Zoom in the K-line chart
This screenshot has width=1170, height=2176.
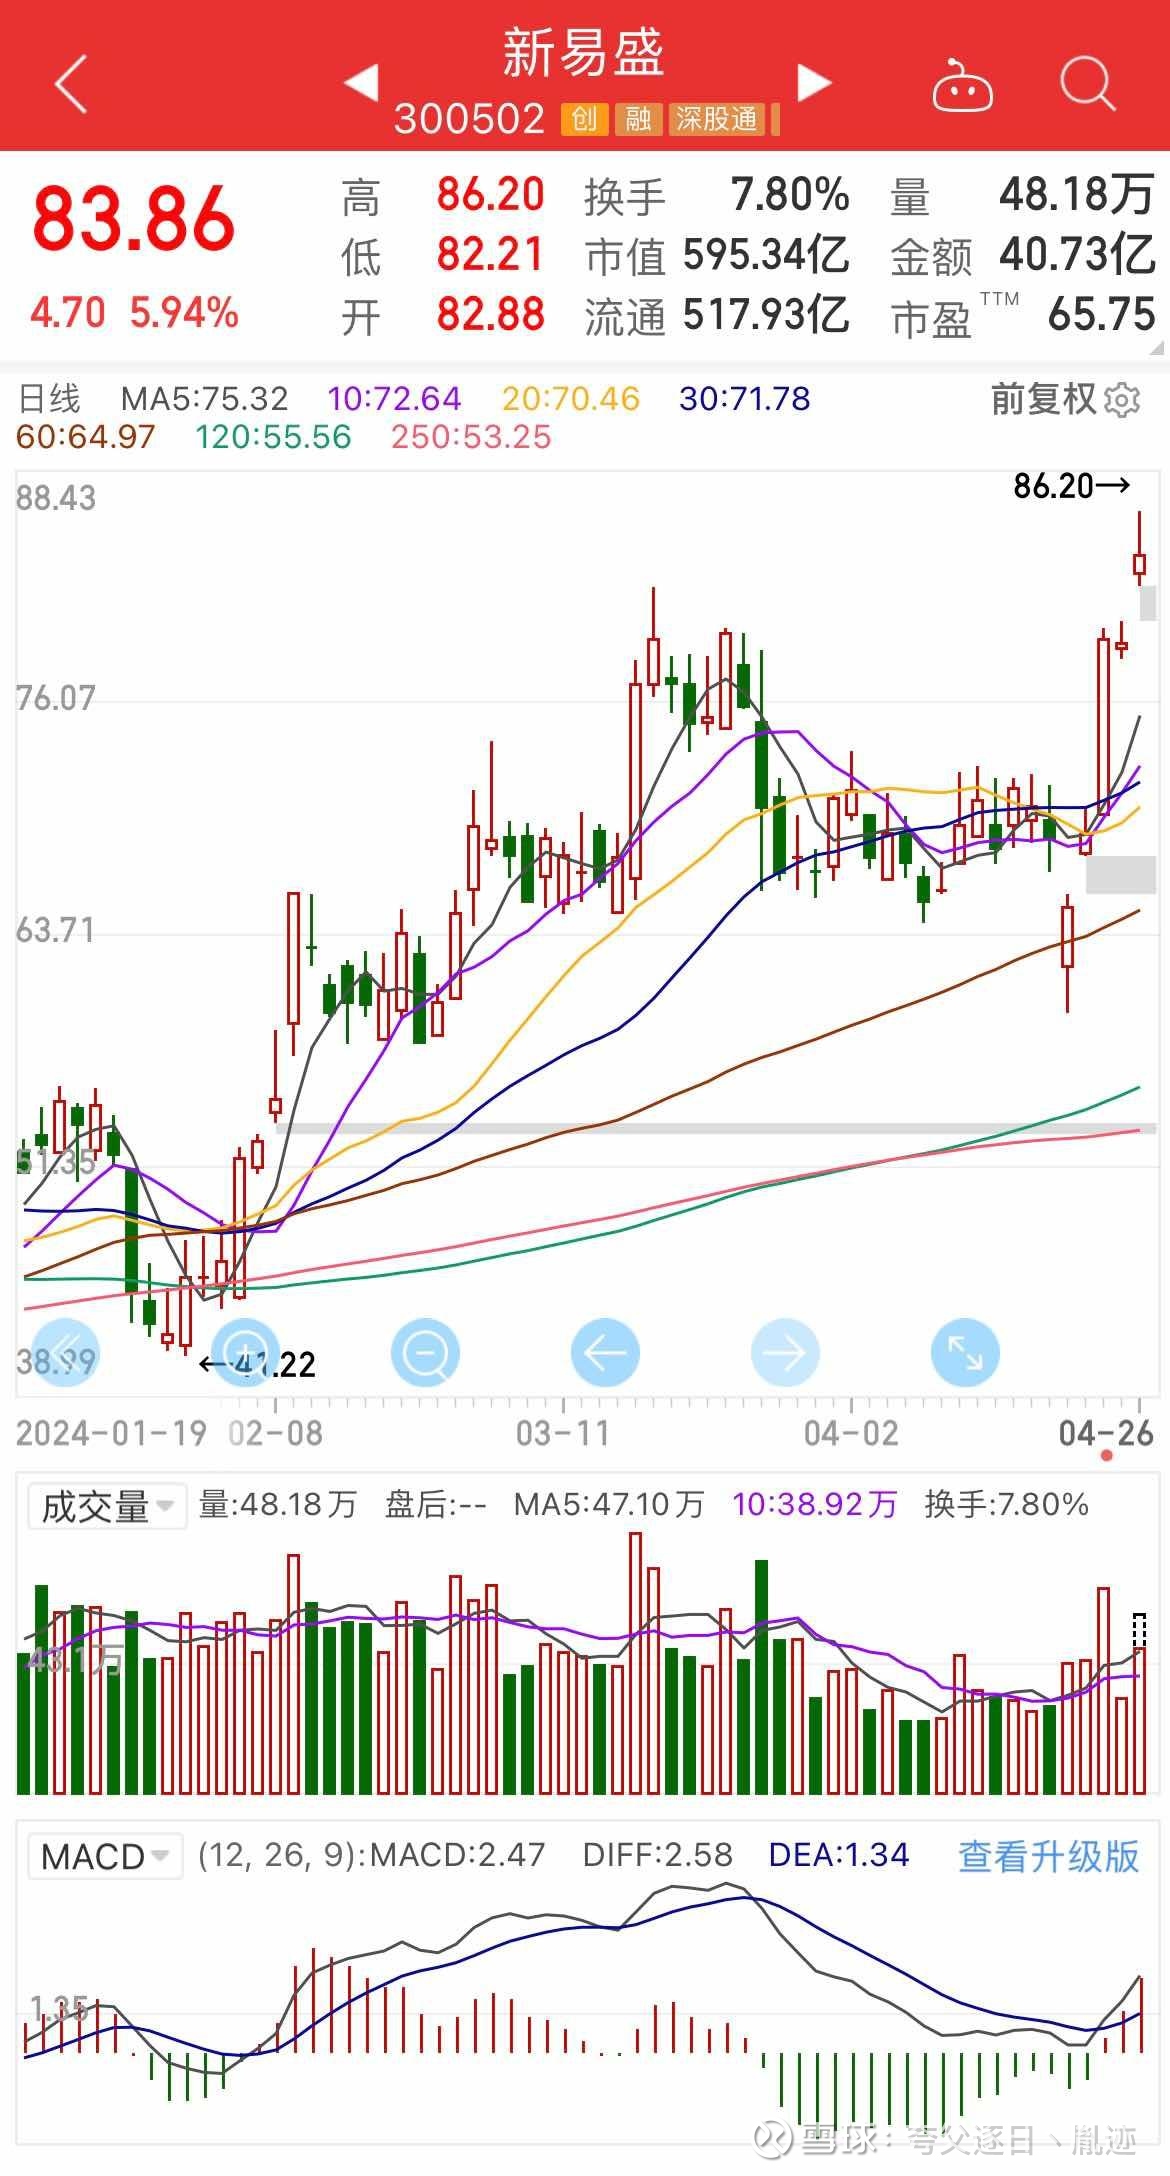(245, 1353)
